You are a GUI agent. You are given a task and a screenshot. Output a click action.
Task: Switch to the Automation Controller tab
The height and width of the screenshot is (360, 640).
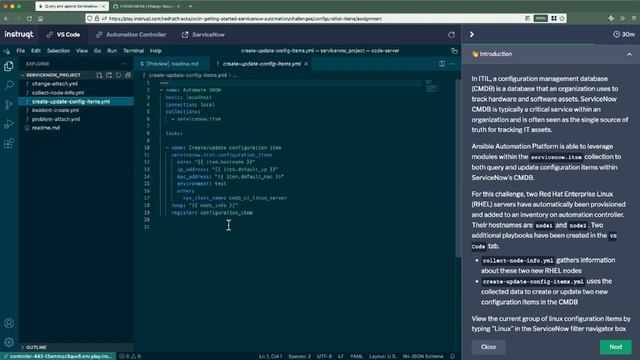[x=131, y=35]
